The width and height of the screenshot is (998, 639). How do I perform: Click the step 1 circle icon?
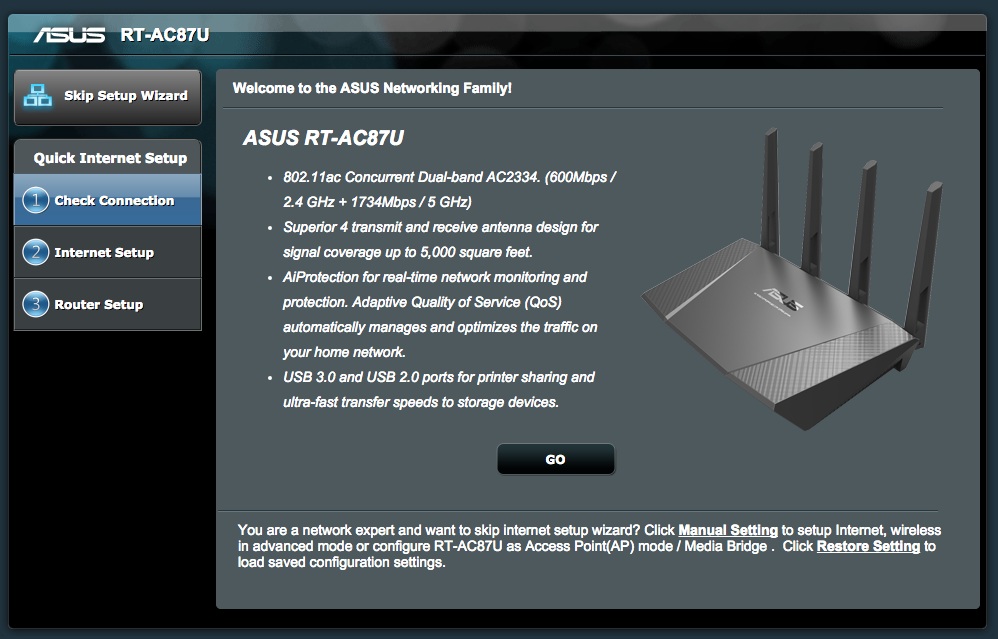36,200
